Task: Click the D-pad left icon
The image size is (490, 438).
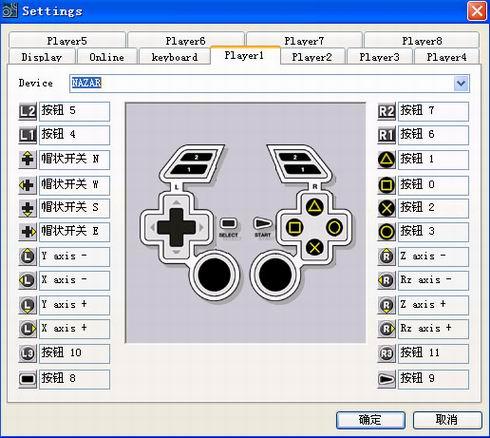Action: 27,185
